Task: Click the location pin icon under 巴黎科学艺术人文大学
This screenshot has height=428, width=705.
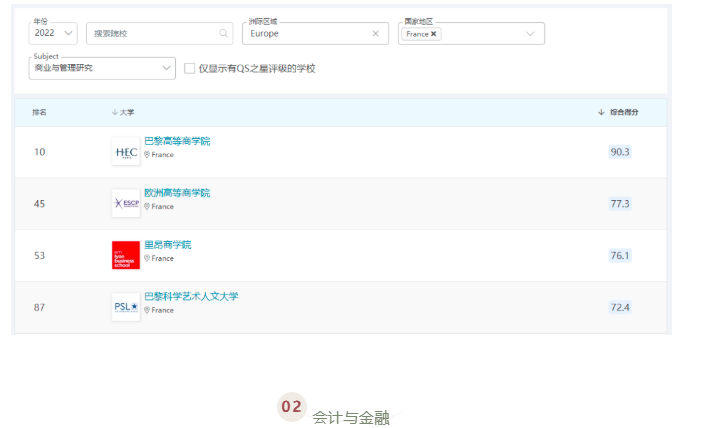Action: coord(147,310)
